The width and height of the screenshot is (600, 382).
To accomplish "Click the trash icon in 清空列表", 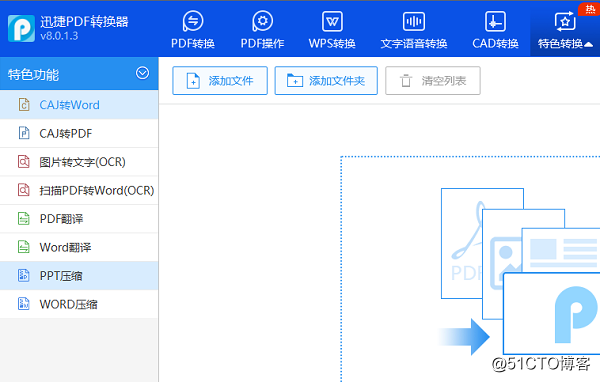I will click(x=406, y=81).
